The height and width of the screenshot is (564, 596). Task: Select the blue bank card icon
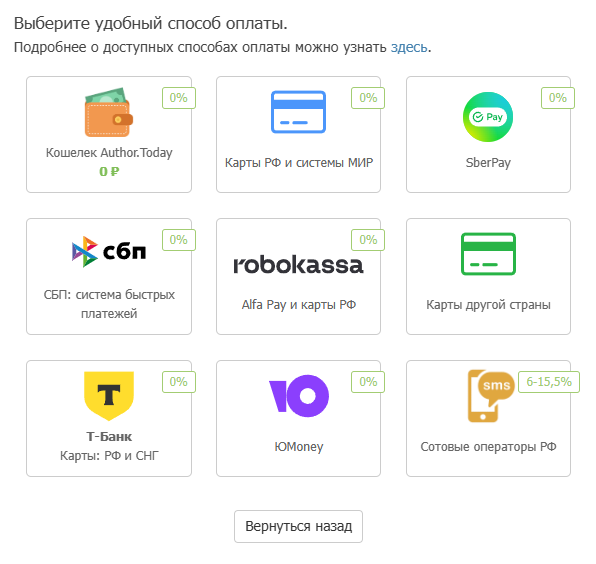[298, 112]
